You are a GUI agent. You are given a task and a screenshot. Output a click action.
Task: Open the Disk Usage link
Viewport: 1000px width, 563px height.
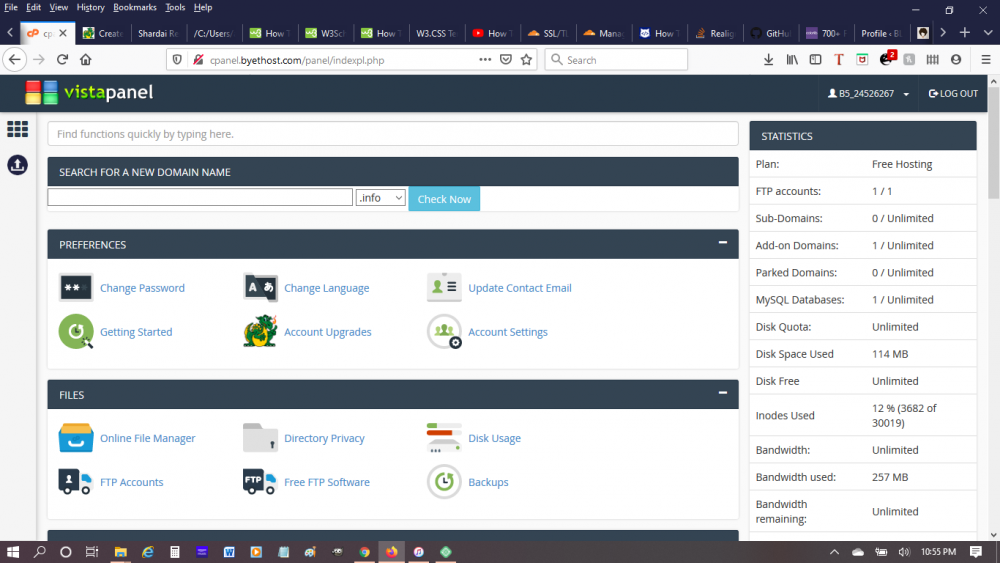coord(494,438)
